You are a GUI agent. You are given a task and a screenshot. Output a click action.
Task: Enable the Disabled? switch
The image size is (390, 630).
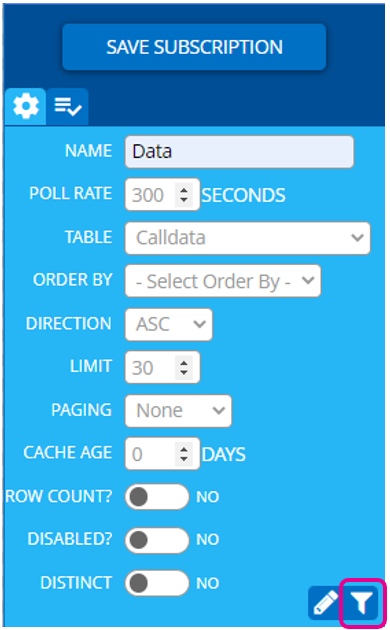pyautogui.click(x=157, y=540)
